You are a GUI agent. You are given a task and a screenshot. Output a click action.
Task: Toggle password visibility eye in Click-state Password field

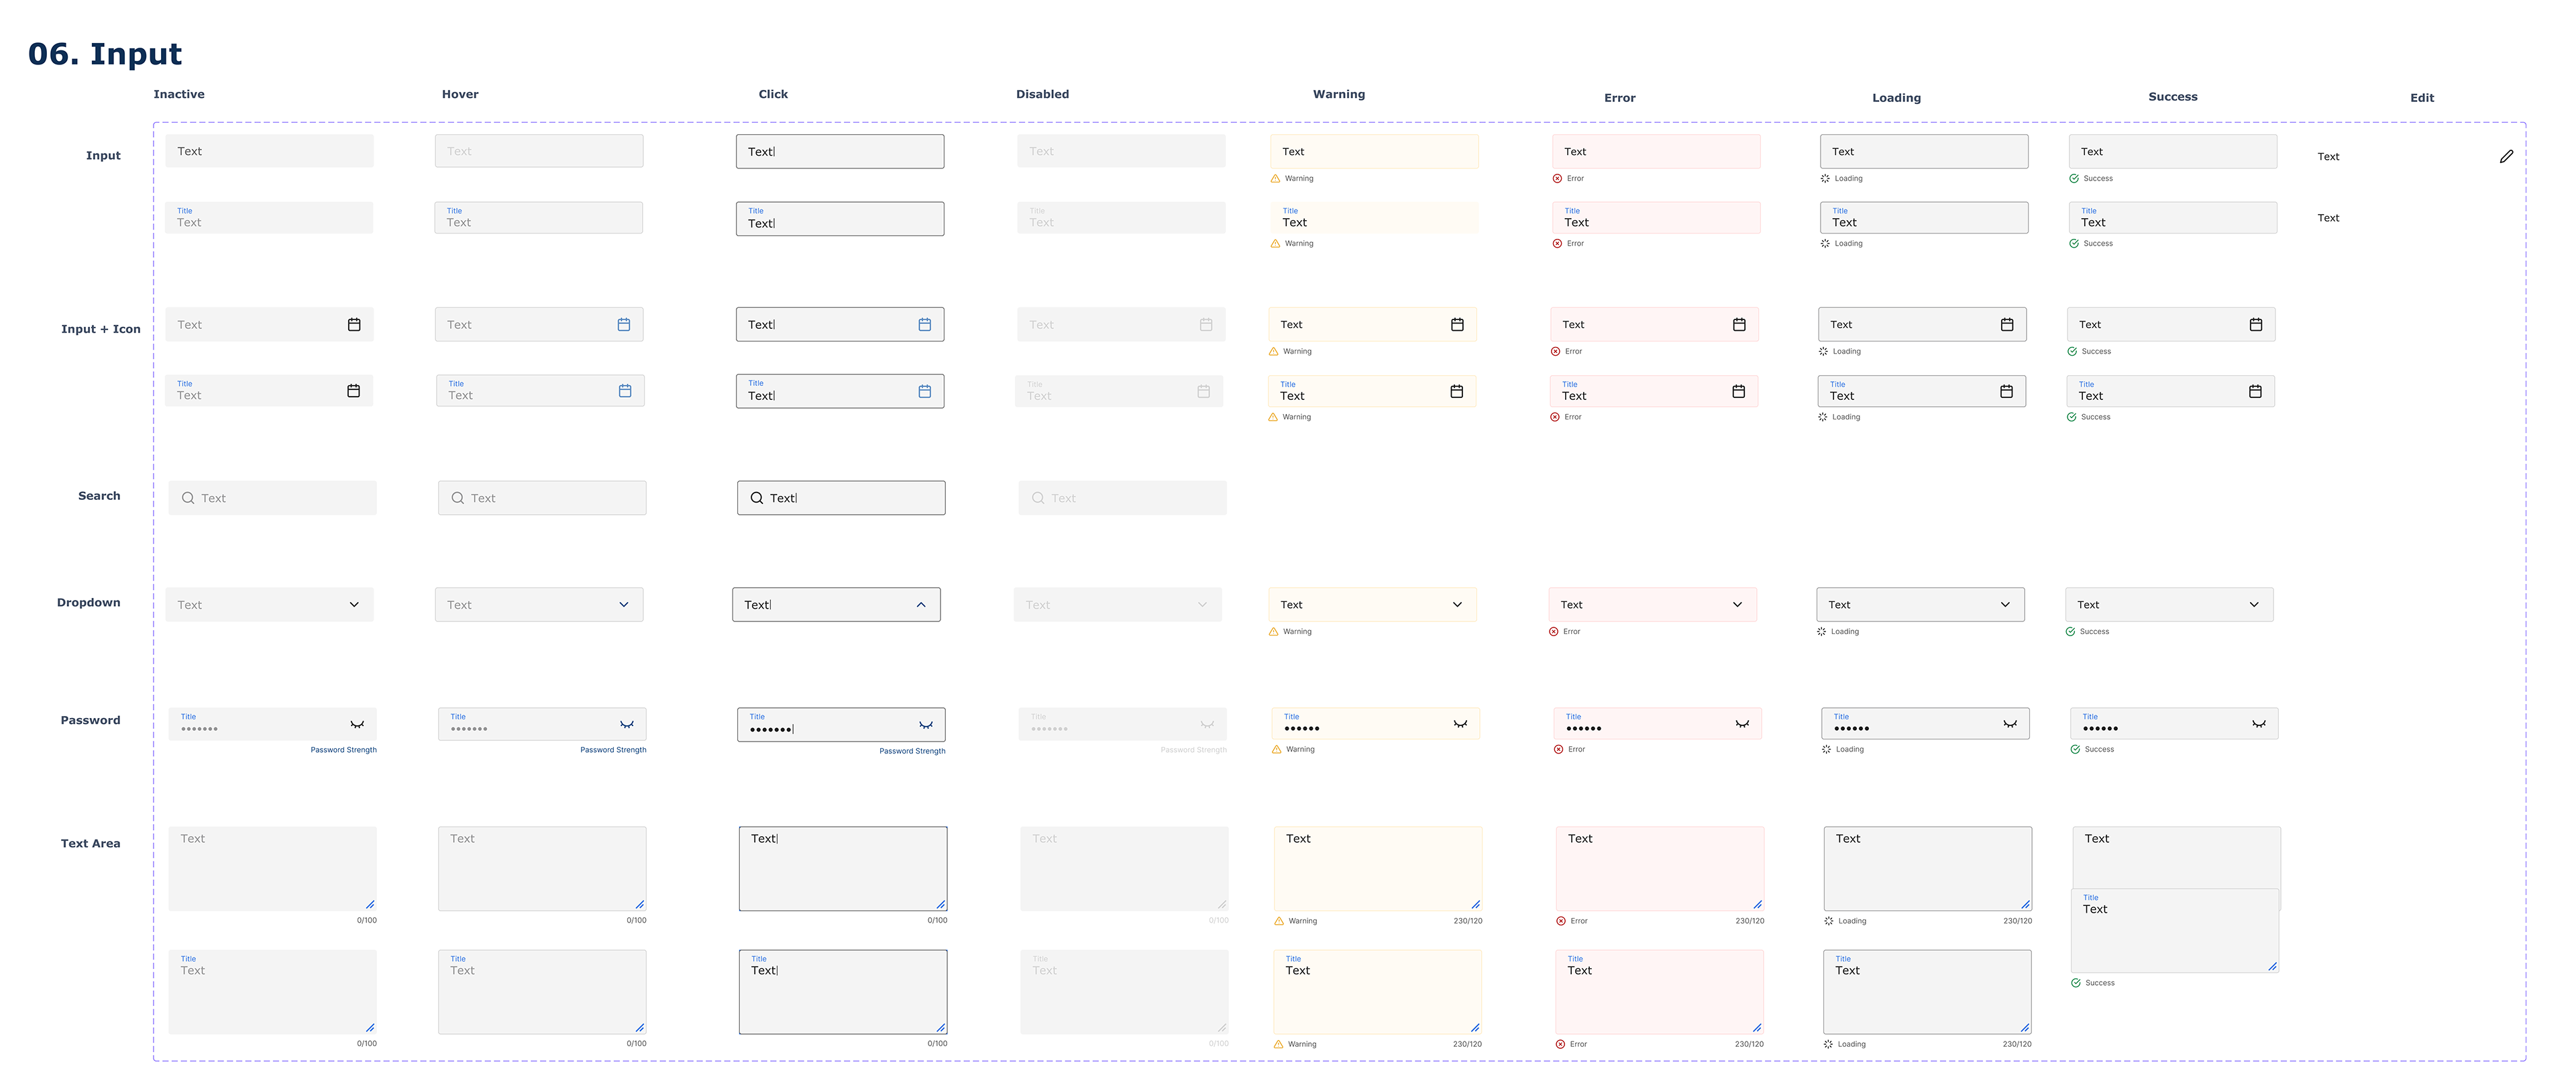tap(926, 725)
